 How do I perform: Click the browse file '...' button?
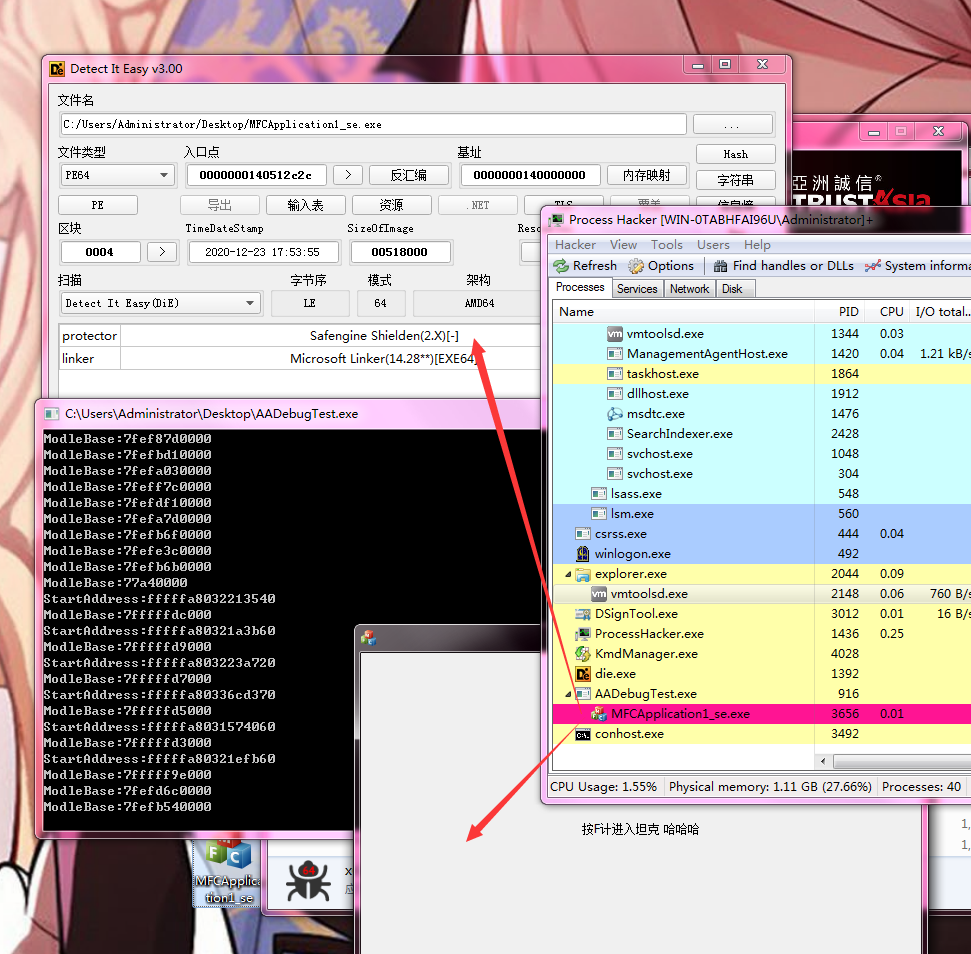point(732,124)
